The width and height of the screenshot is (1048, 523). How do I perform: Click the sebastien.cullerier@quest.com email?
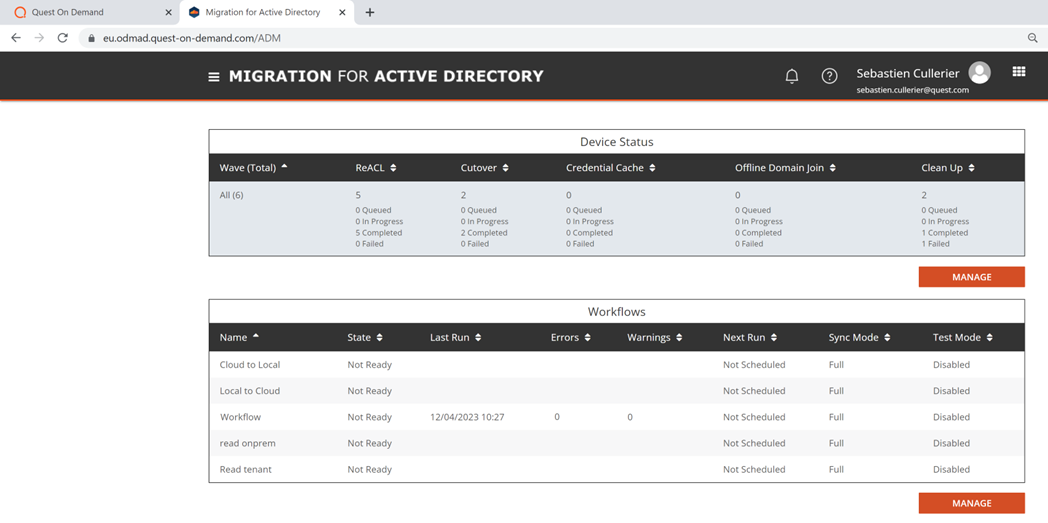912,90
